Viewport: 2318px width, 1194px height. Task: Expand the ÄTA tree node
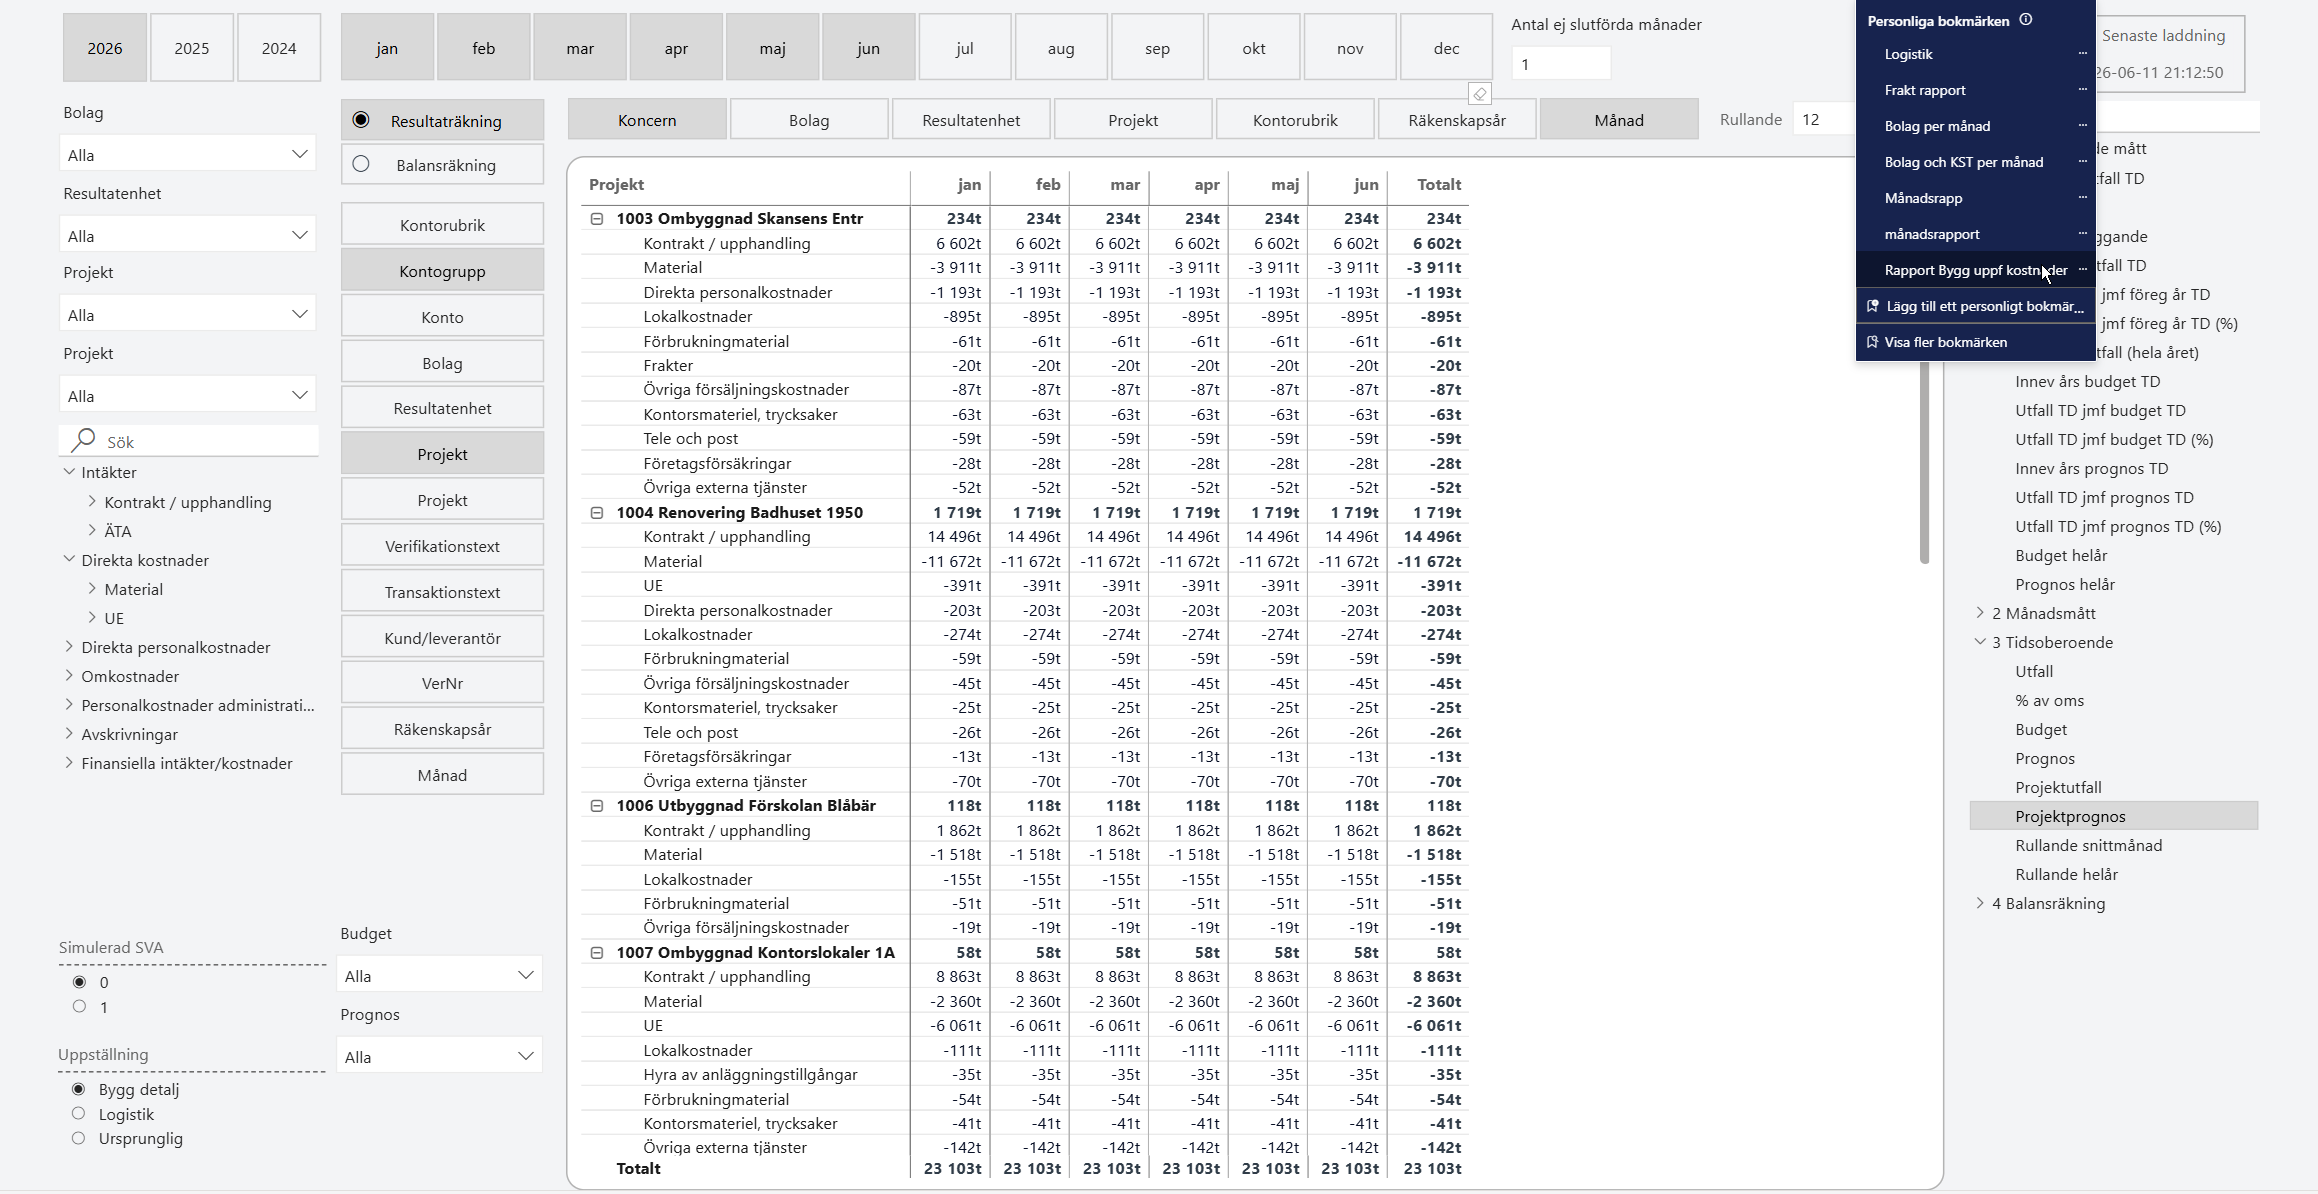pos(92,530)
